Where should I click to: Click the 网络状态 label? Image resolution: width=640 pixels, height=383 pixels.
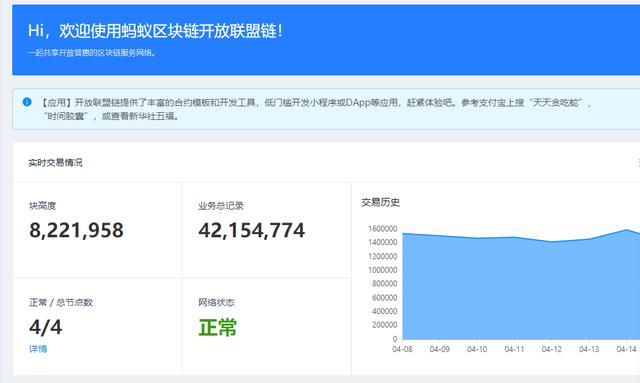(216, 302)
